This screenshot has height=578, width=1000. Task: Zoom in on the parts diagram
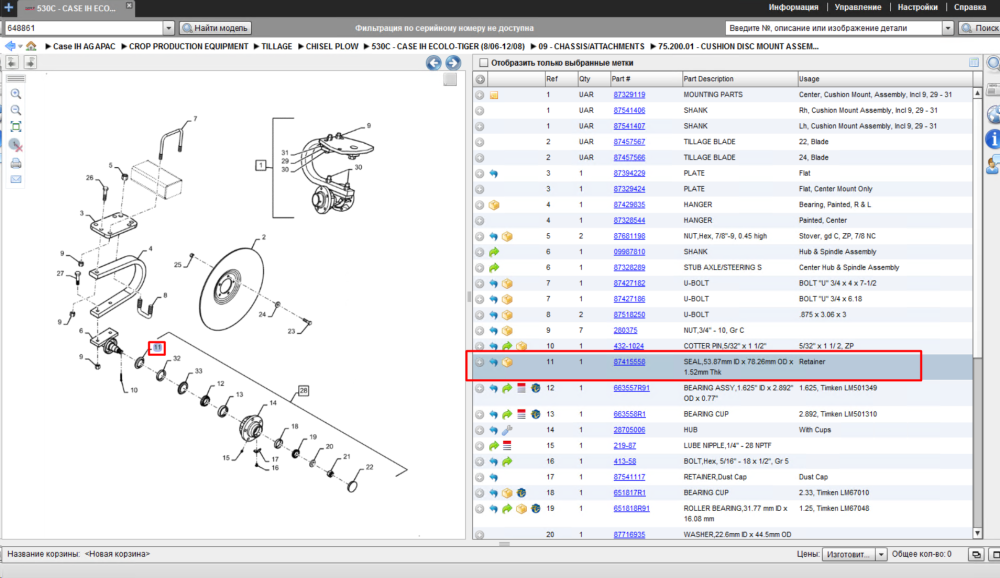[16, 94]
